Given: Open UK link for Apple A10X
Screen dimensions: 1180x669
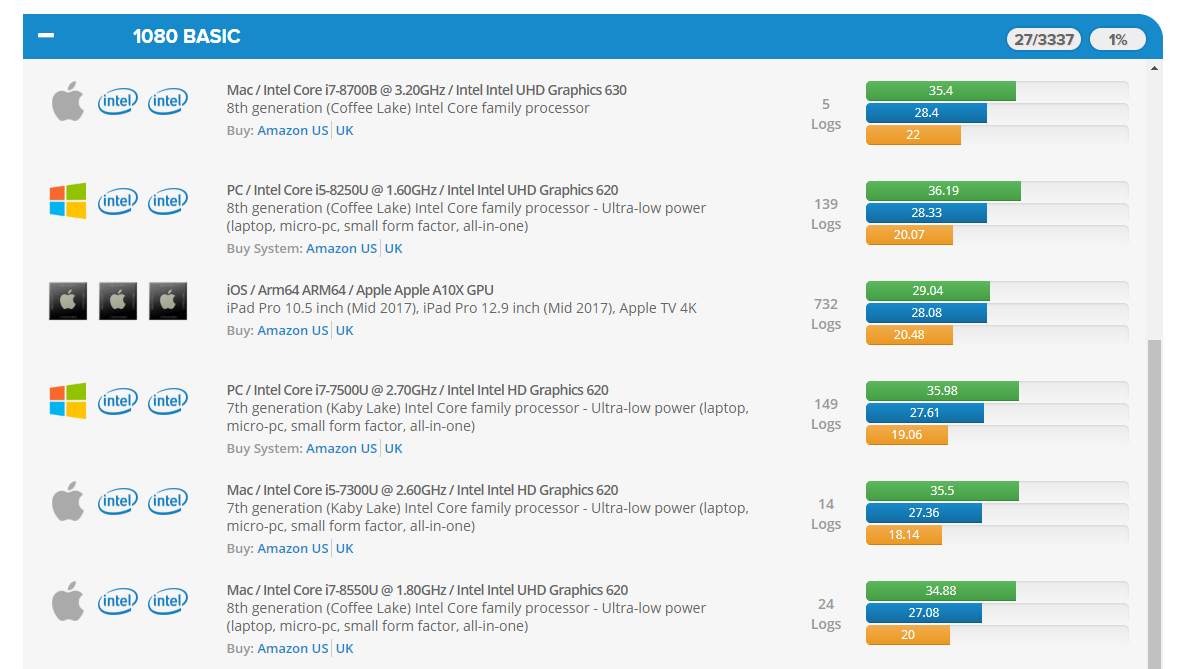Looking at the screenshot, I should point(345,330).
